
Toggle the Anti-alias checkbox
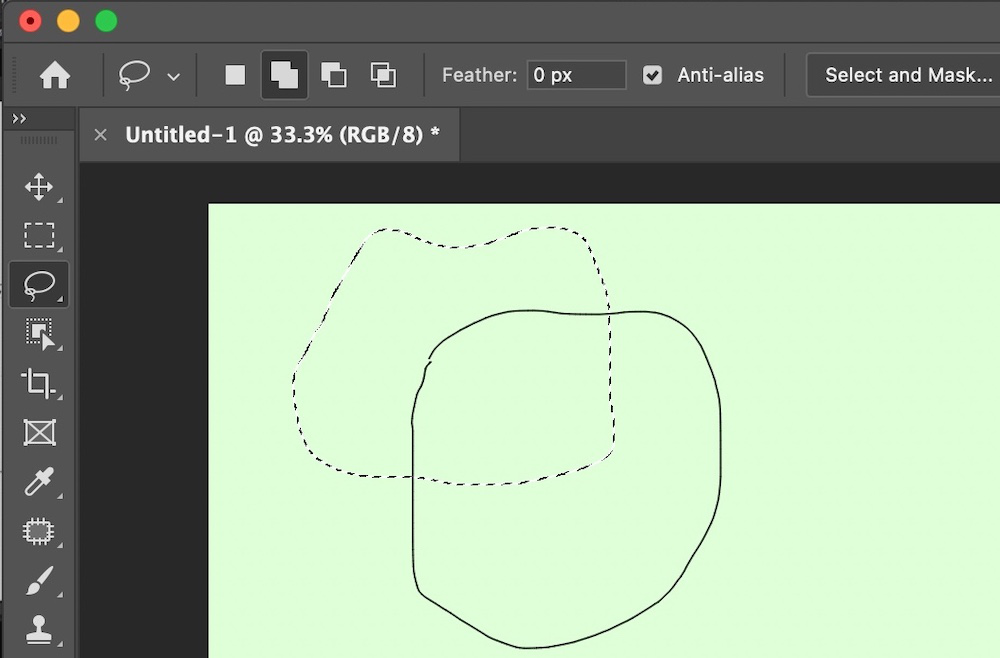pyautogui.click(x=653, y=75)
